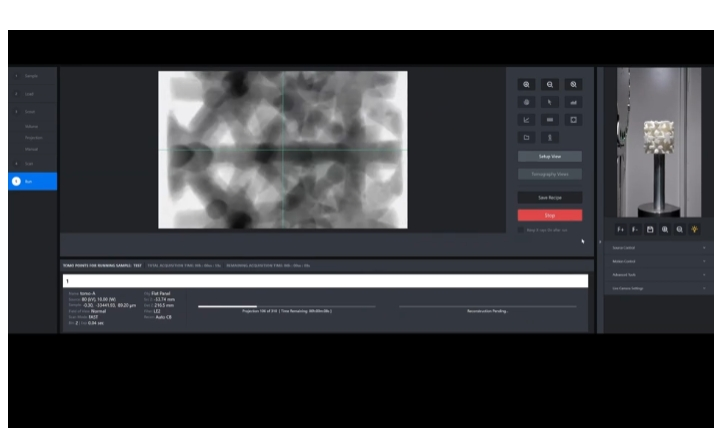The width and height of the screenshot is (724, 431).
Task: Expand the Source Control panel
Action: point(659,246)
